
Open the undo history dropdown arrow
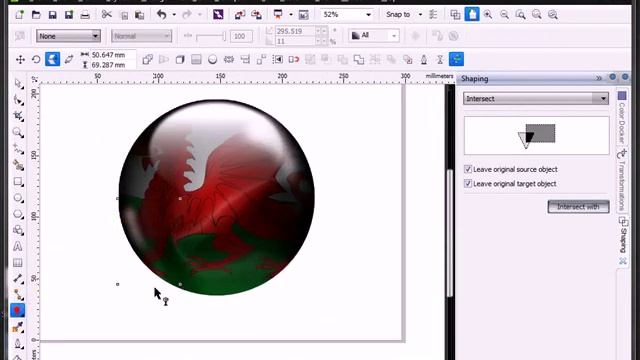(174, 15)
